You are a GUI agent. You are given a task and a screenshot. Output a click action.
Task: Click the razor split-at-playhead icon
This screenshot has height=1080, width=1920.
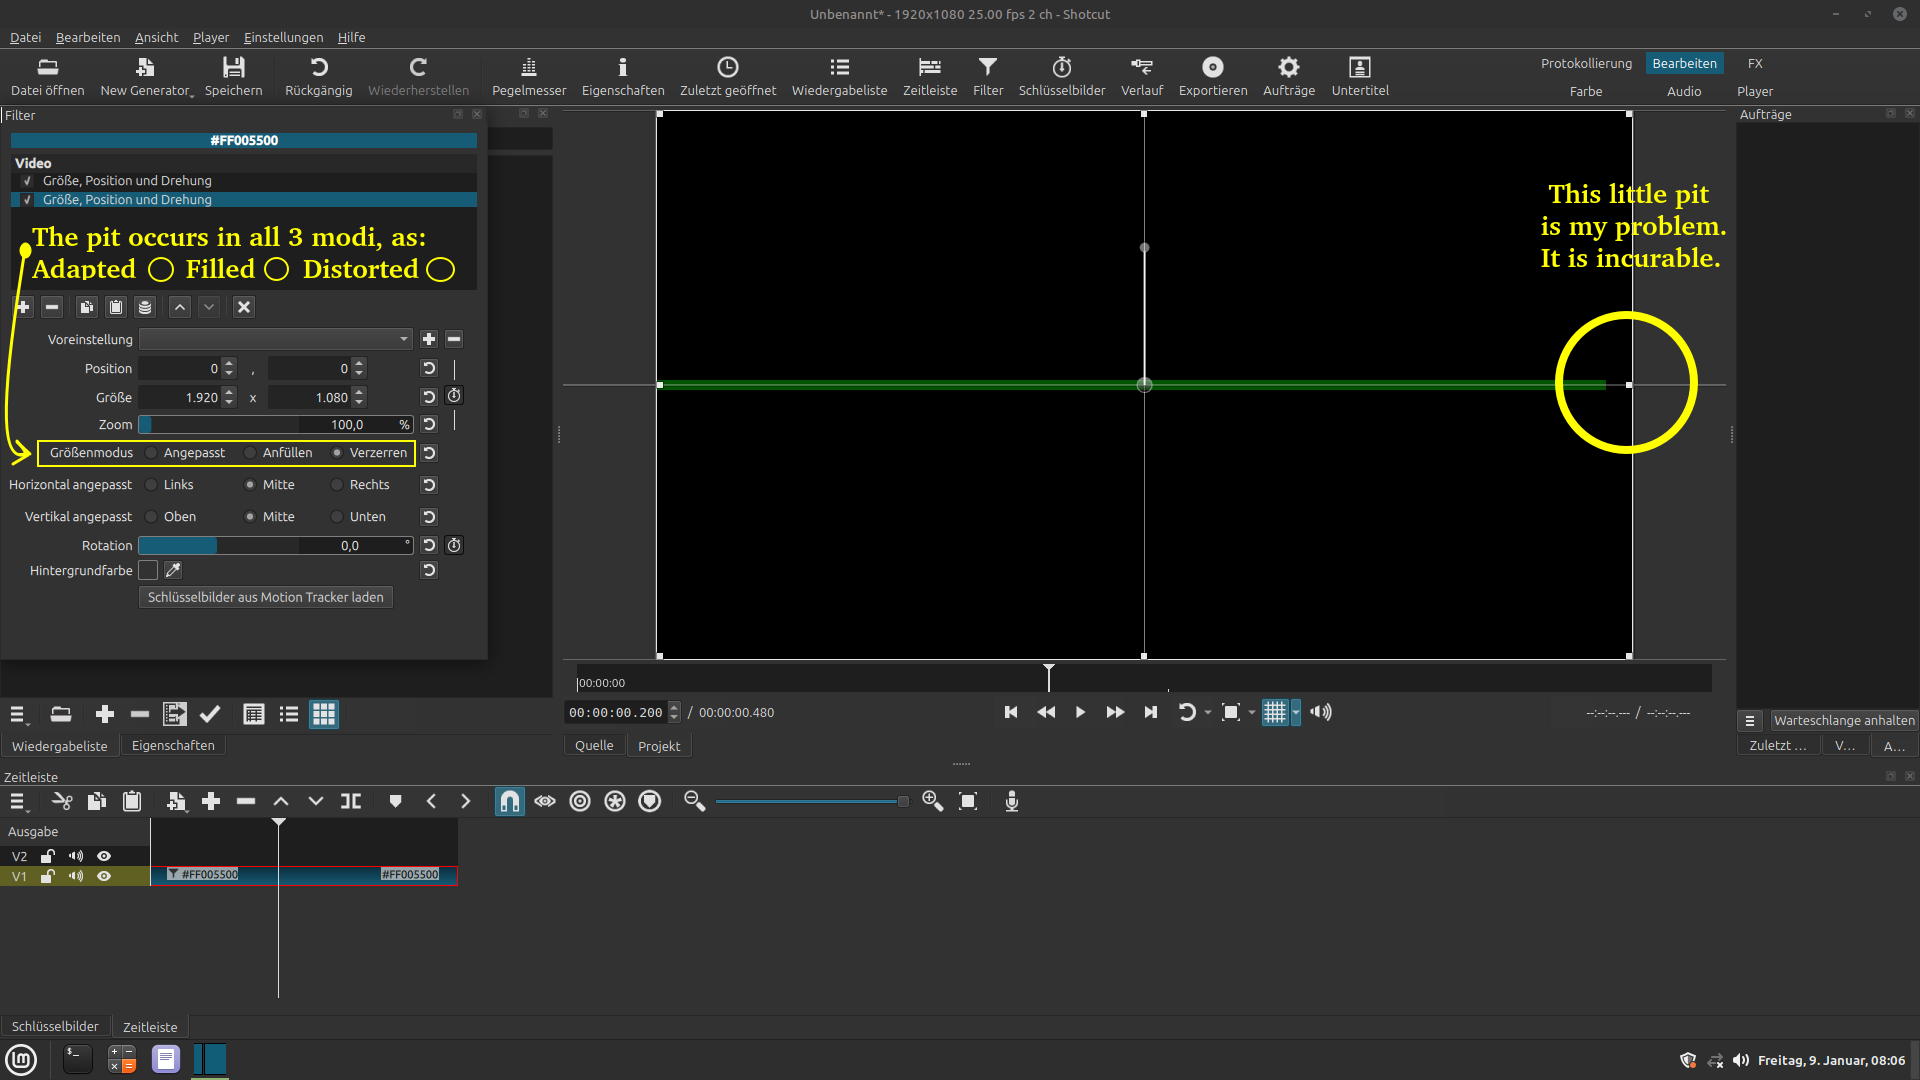click(x=350, y=801)
